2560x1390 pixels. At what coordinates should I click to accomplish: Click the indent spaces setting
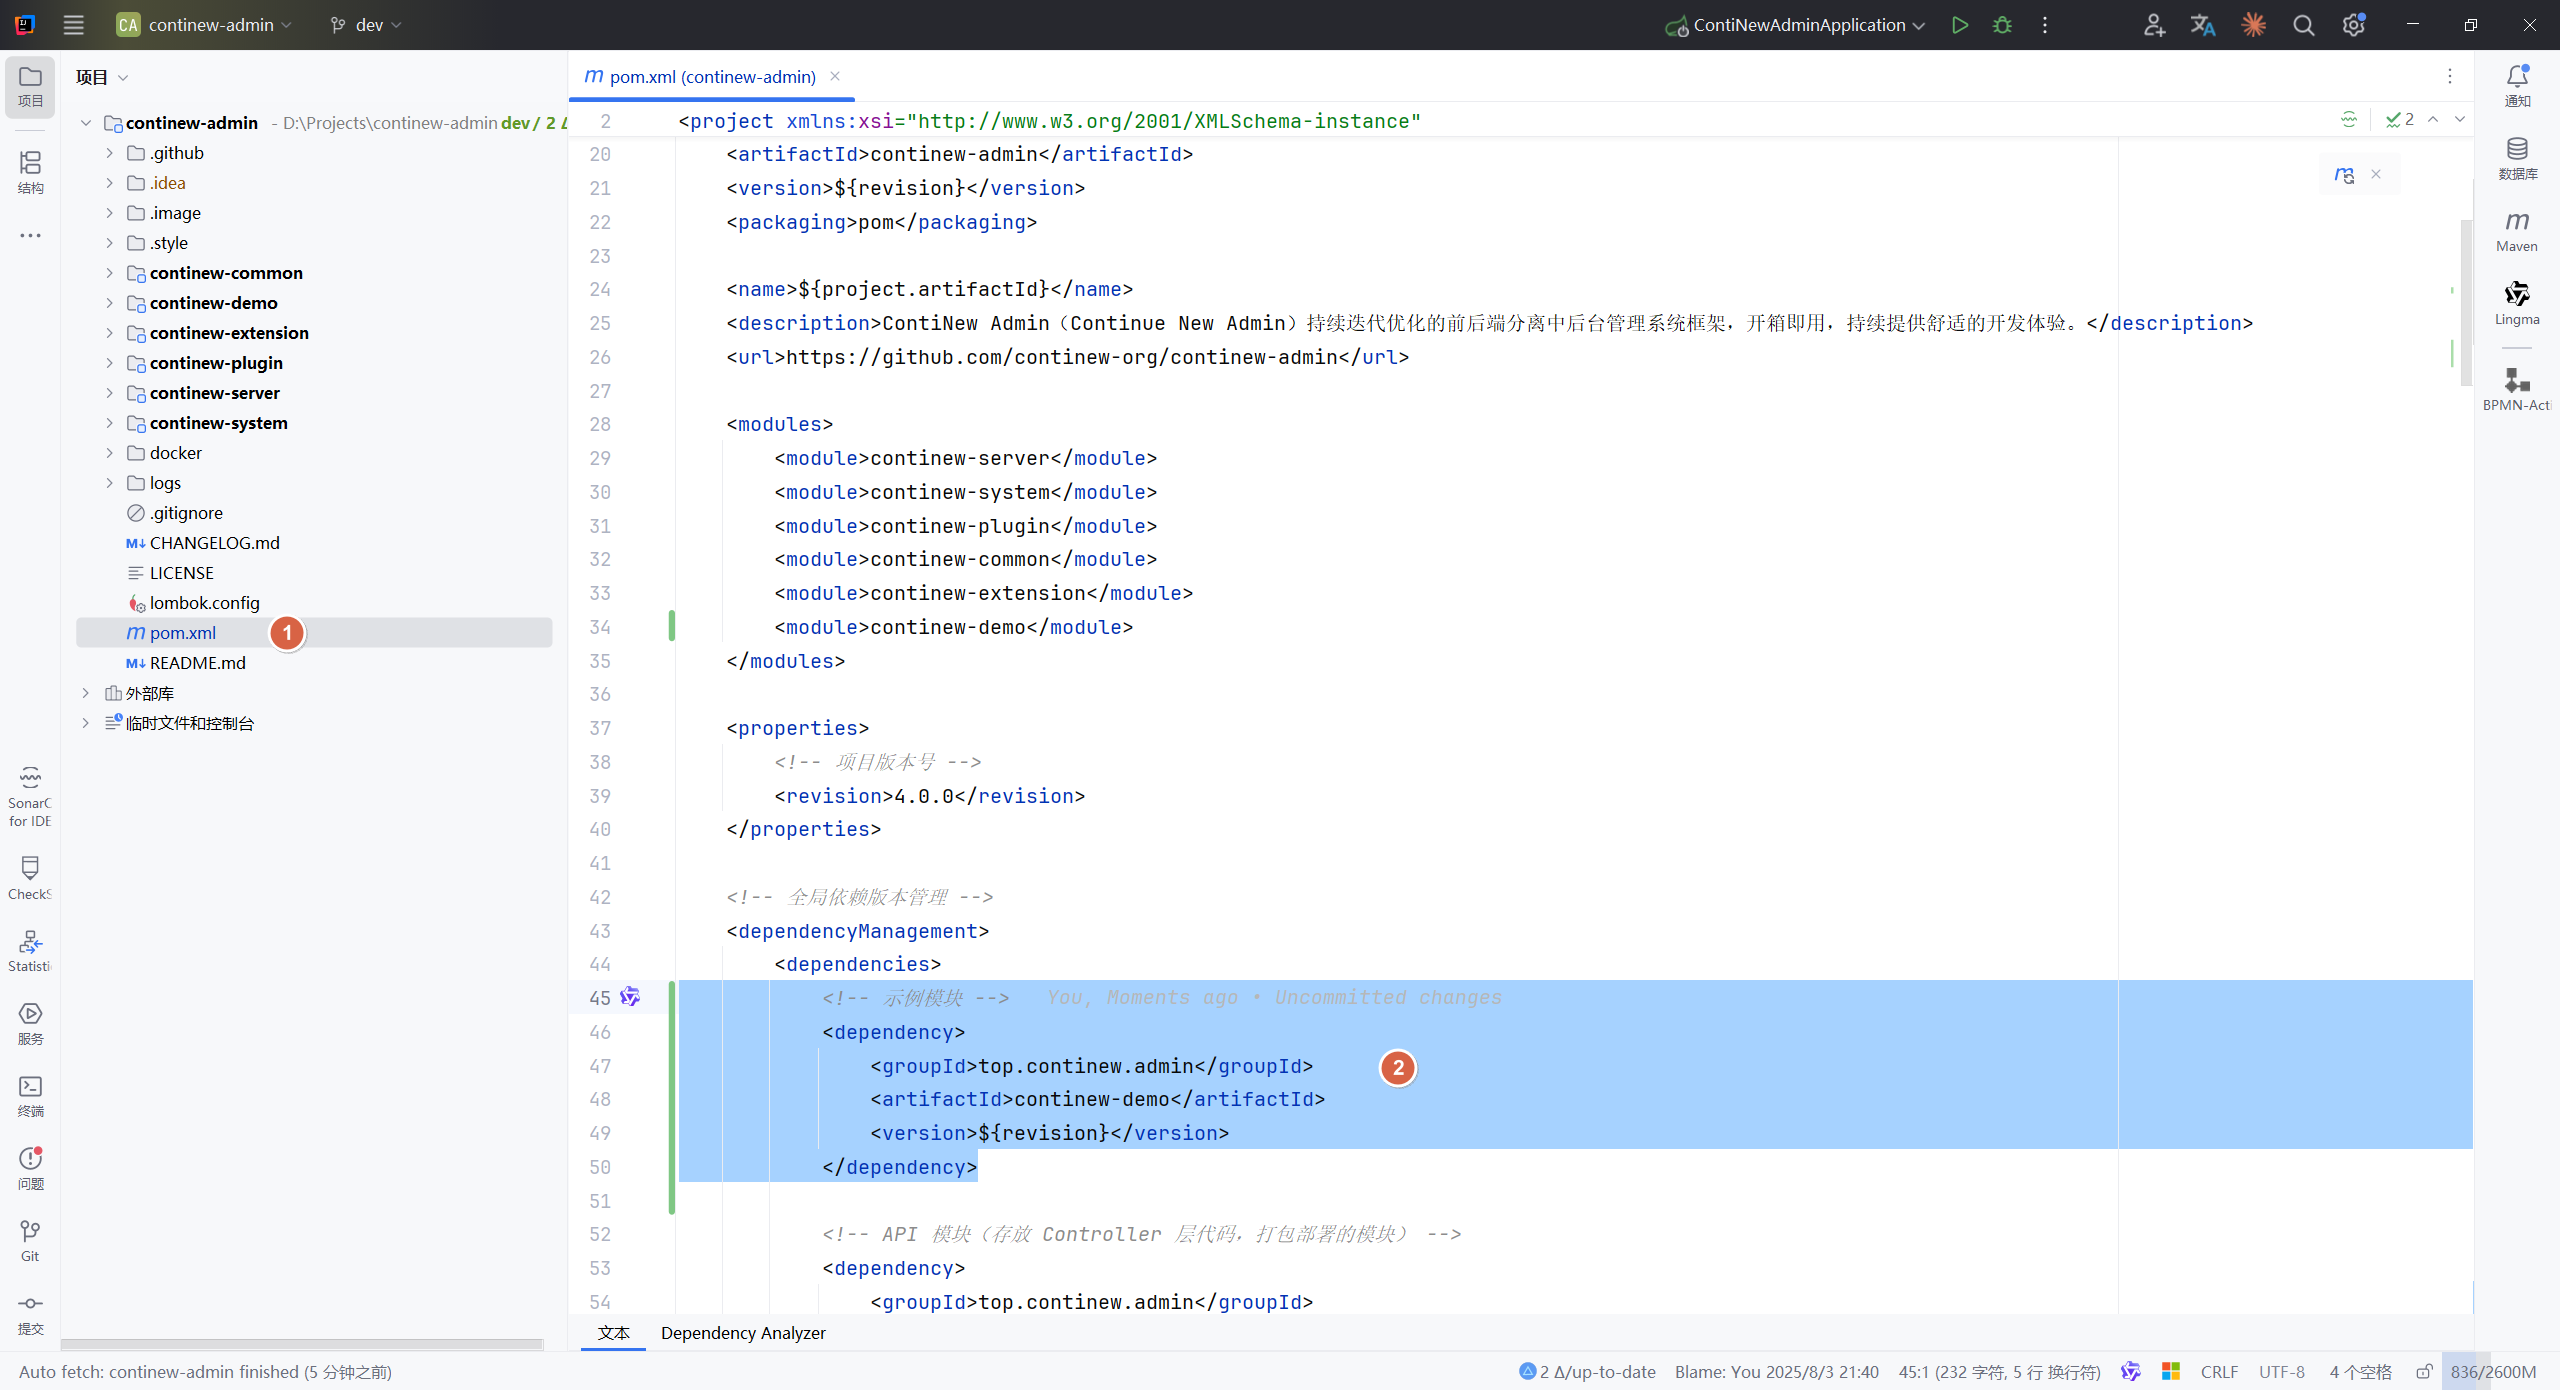2360,1372
